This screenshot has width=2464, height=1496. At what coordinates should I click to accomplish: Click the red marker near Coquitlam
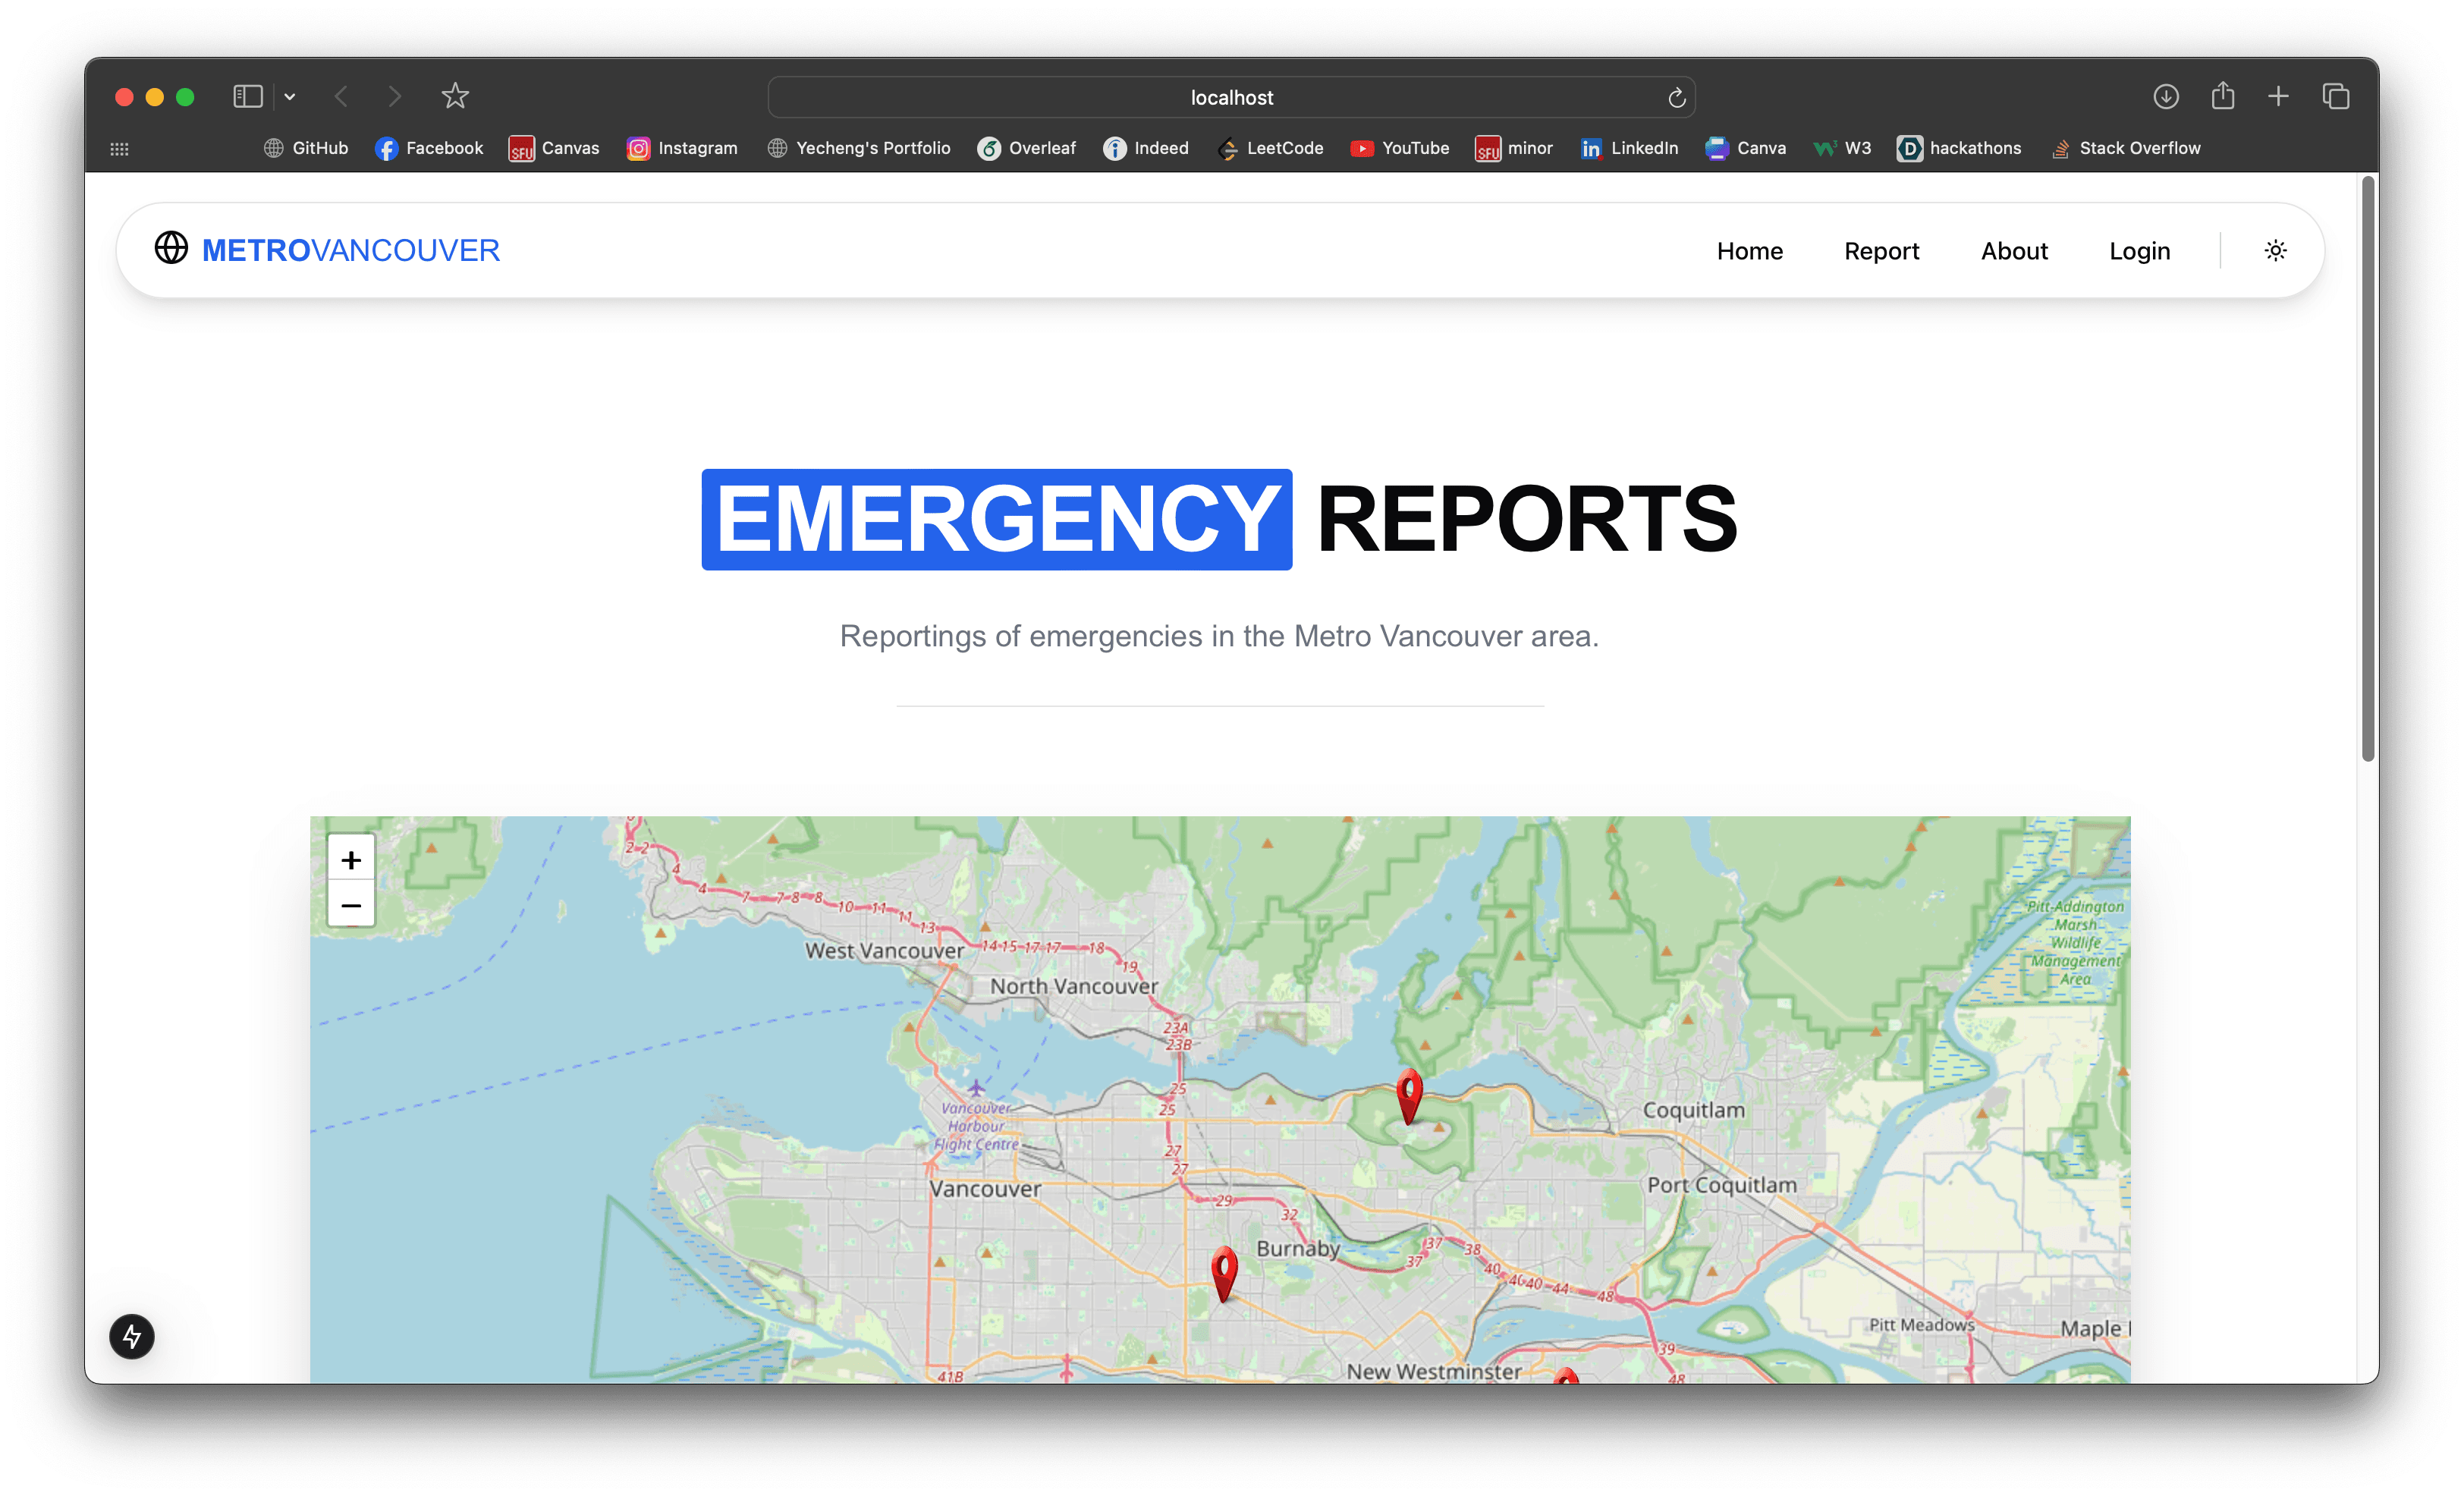1407,1095
